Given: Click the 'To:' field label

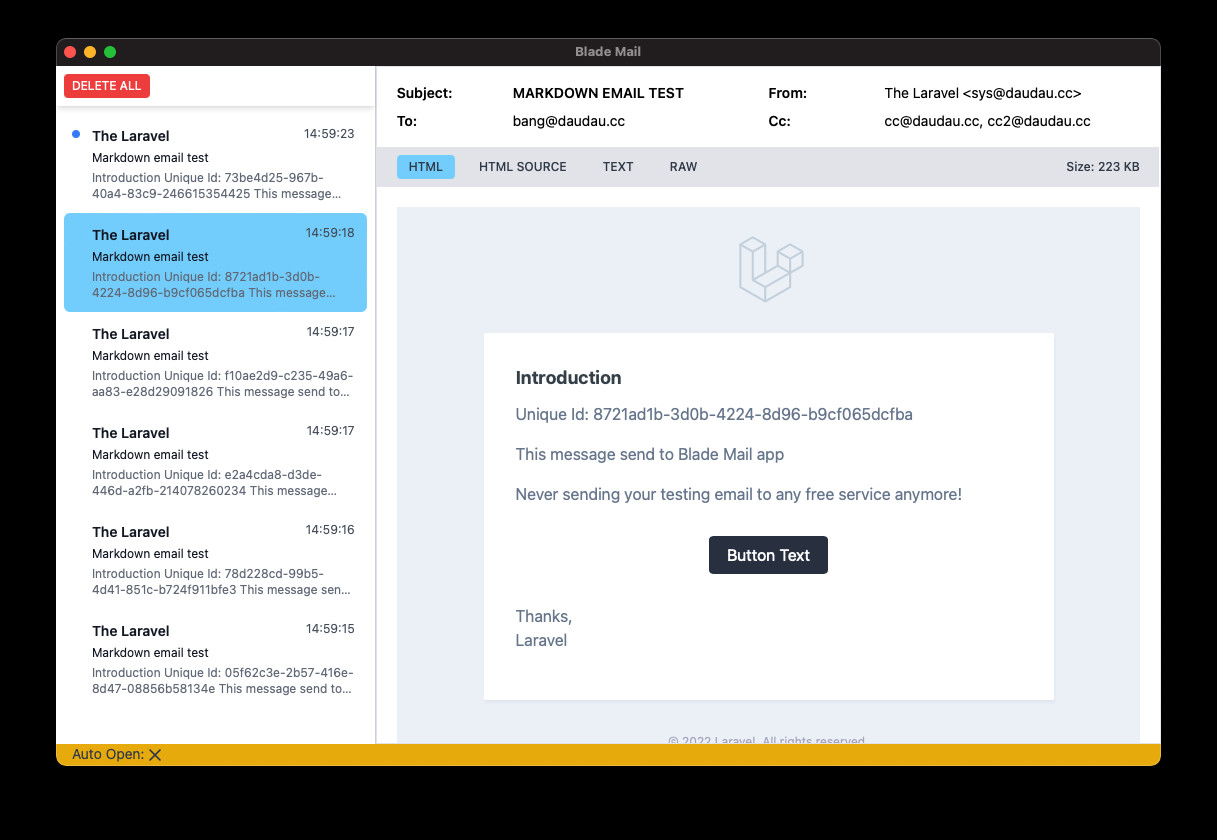Looking at the screenshot, I should tap(407, 121).
